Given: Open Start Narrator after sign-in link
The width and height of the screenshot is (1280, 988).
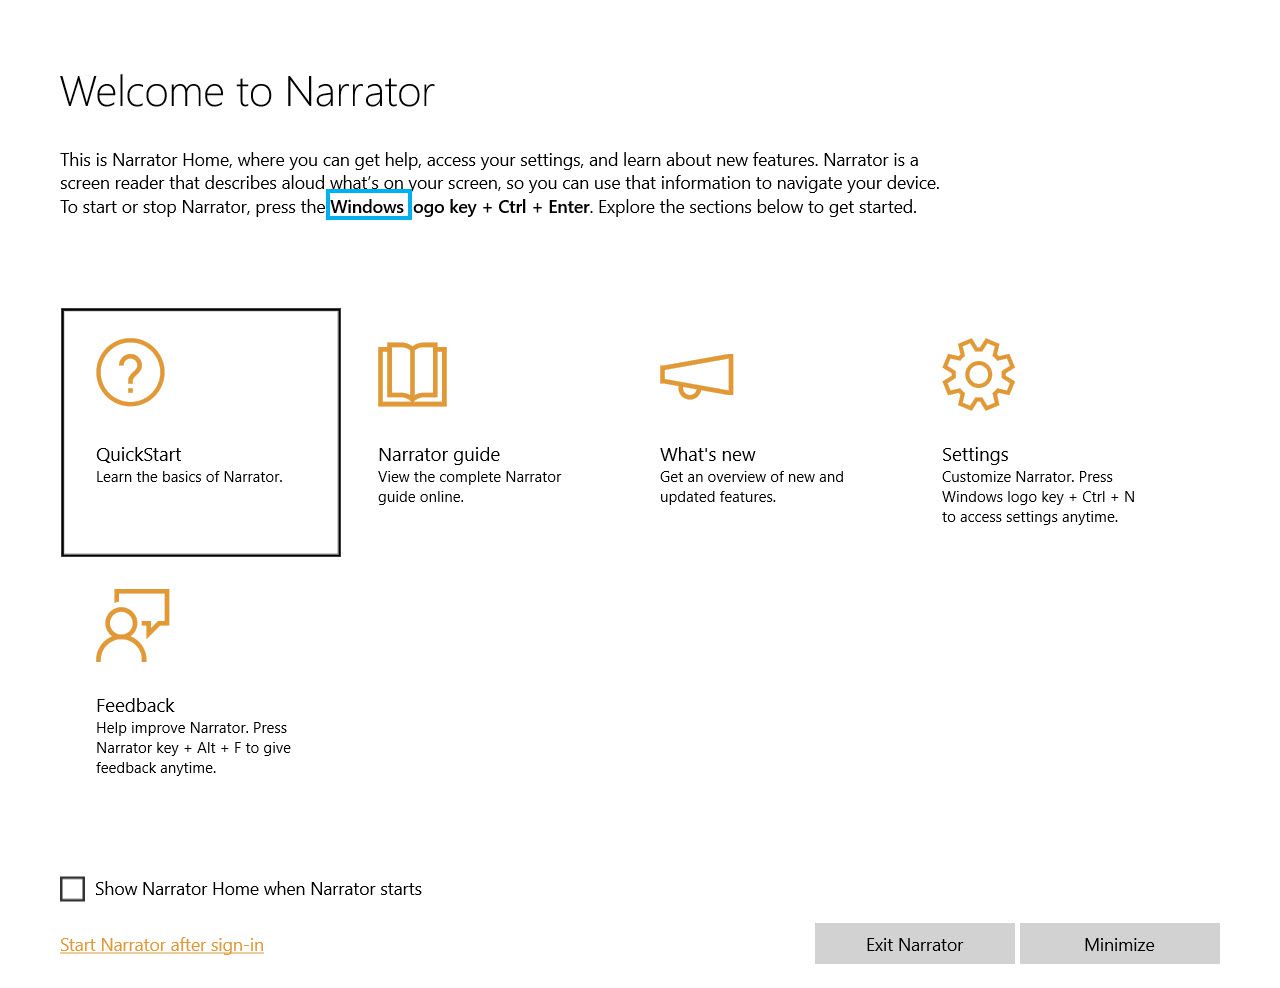Looking at the screenshot, I should click(162, 945).
